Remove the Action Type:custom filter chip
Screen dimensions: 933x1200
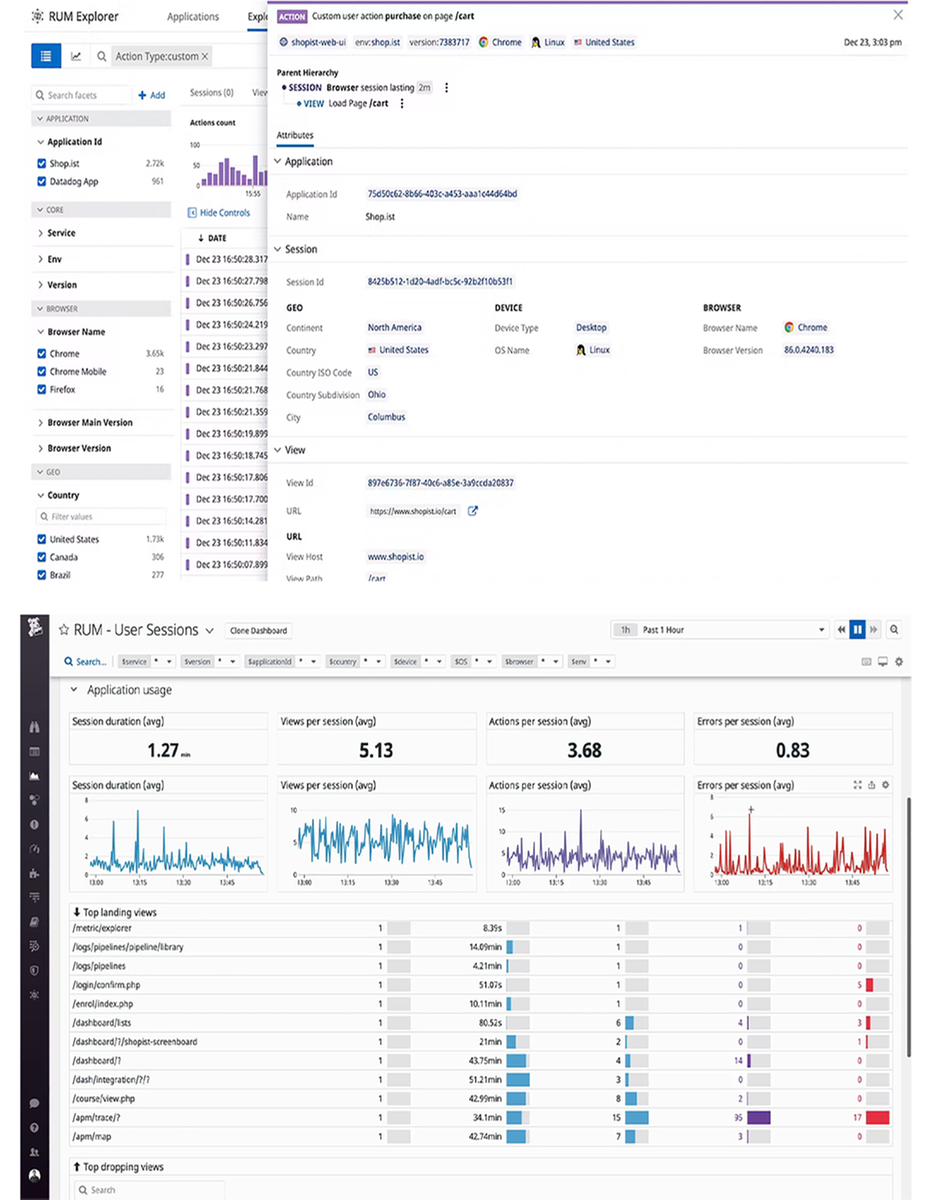(205, 57)
